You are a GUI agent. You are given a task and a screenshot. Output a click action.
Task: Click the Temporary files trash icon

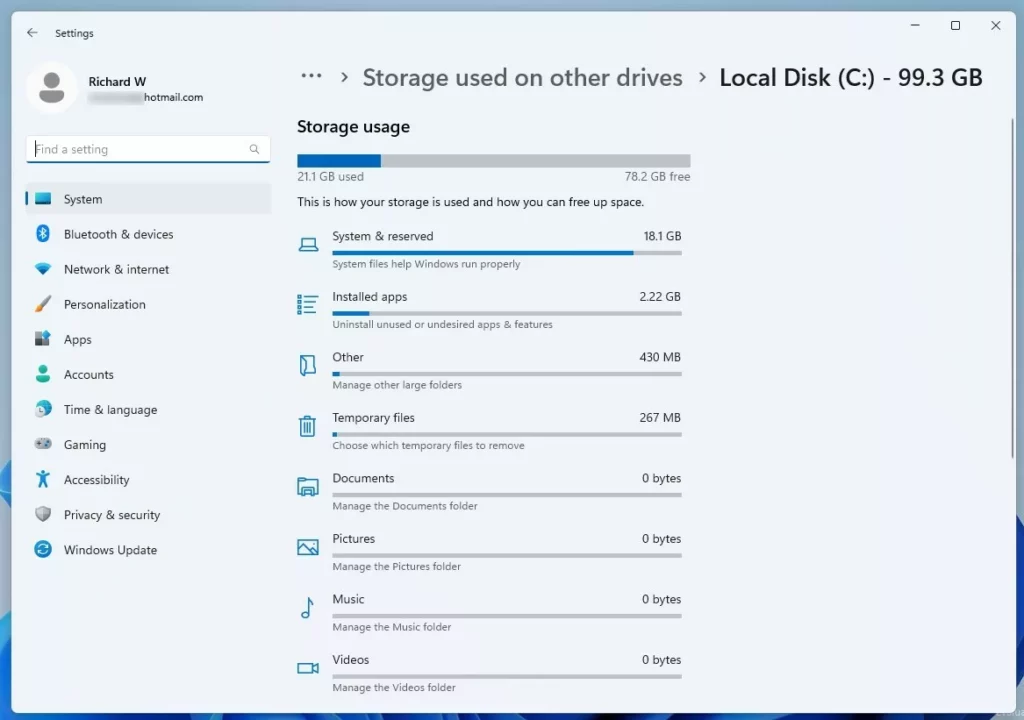click(x=308, y=426)
